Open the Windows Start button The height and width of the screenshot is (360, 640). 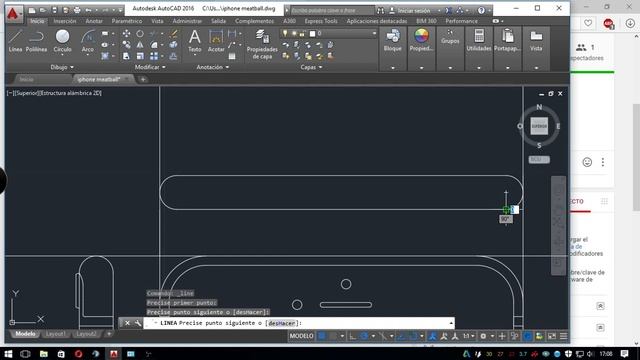[8, 353]
